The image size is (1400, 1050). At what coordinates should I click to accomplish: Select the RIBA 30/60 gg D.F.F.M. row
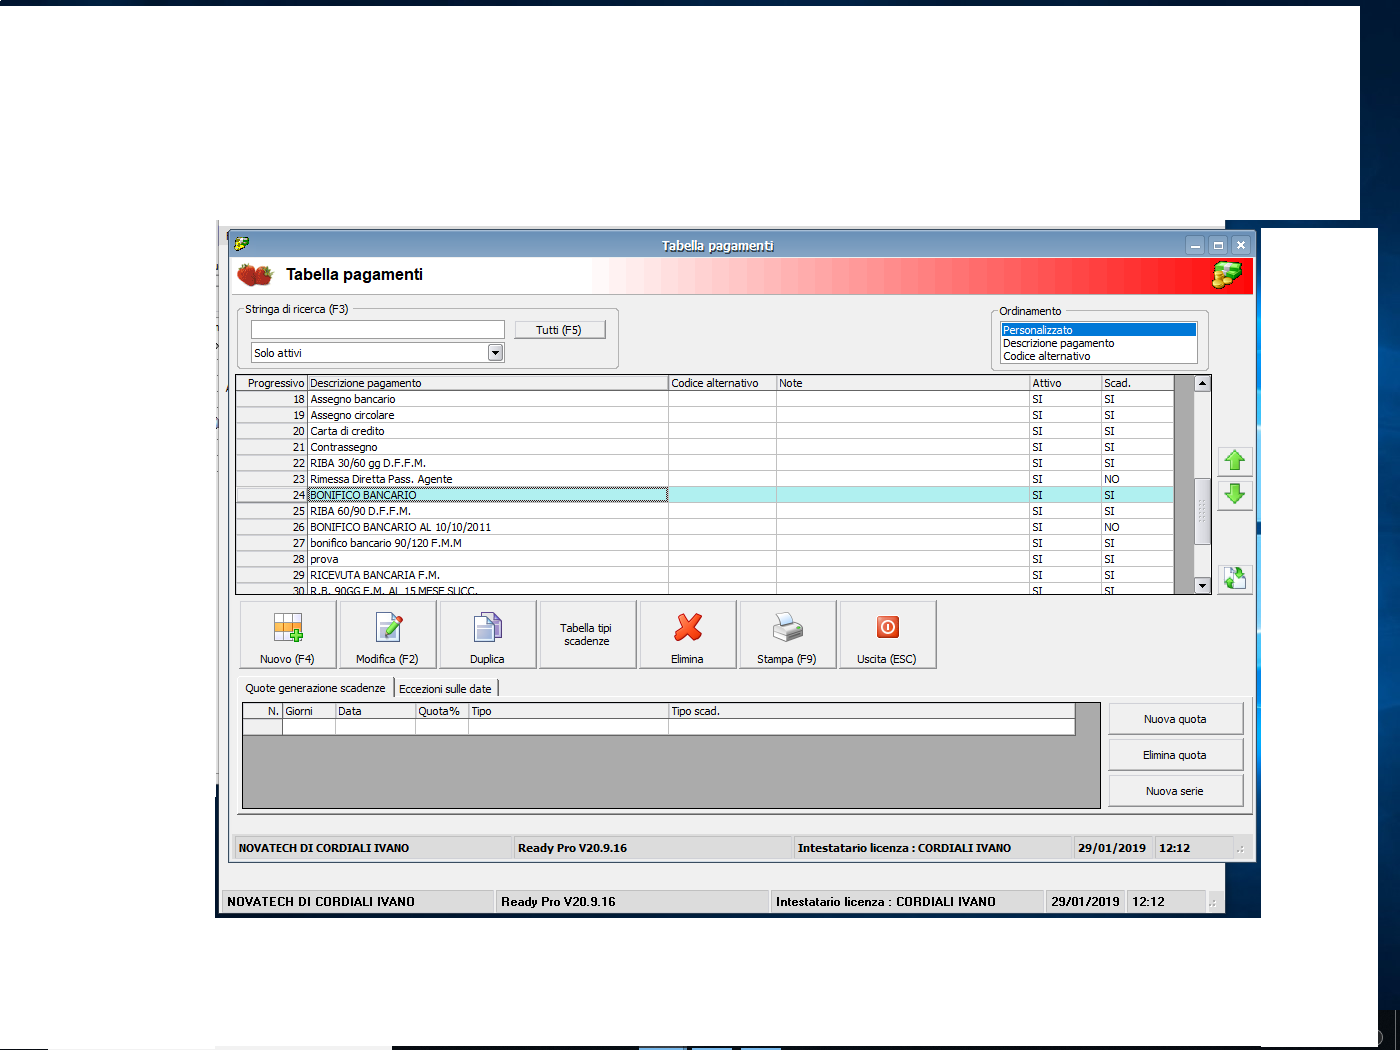click(x=705, y=463)
